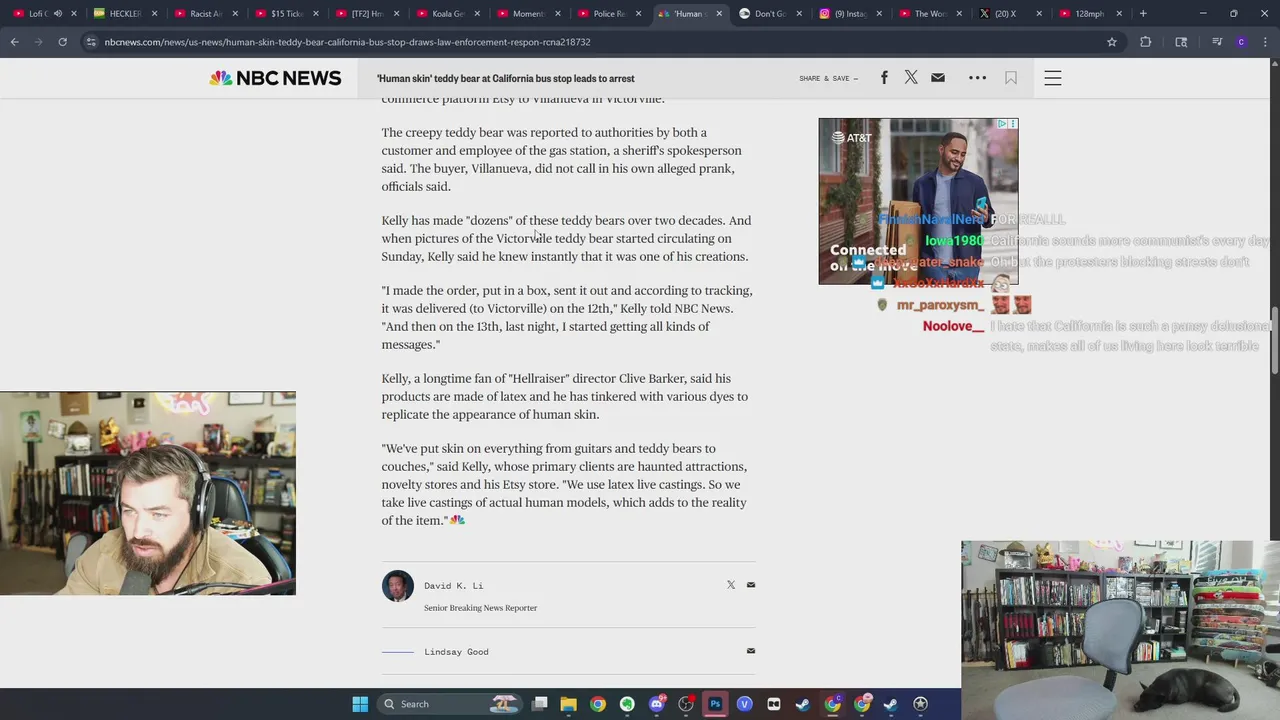Click the address bar URL
The image size is (1280, 720).
coord(347,42)
